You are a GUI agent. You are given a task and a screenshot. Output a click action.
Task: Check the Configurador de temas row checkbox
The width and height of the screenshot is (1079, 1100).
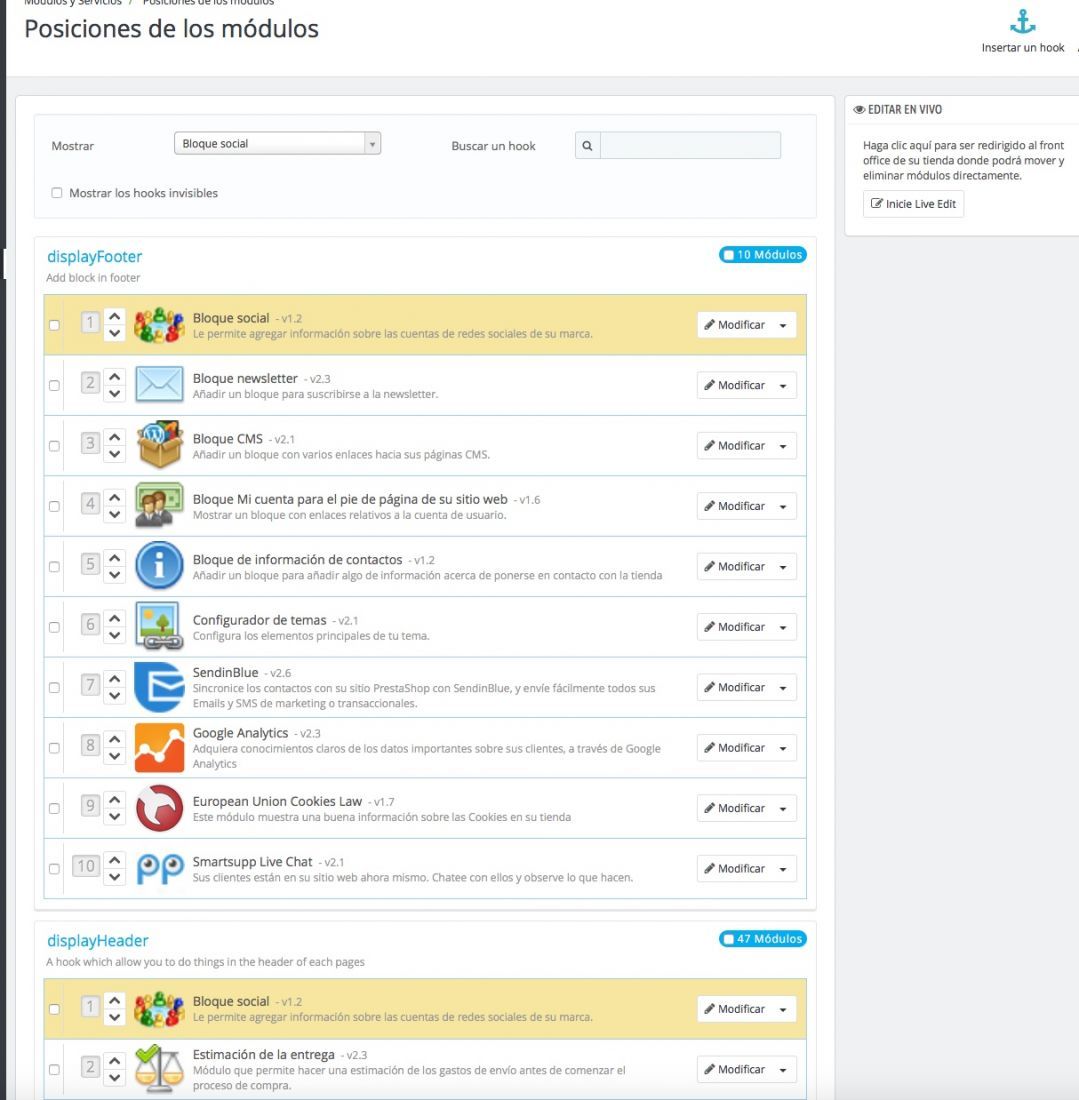coord(54,626)
